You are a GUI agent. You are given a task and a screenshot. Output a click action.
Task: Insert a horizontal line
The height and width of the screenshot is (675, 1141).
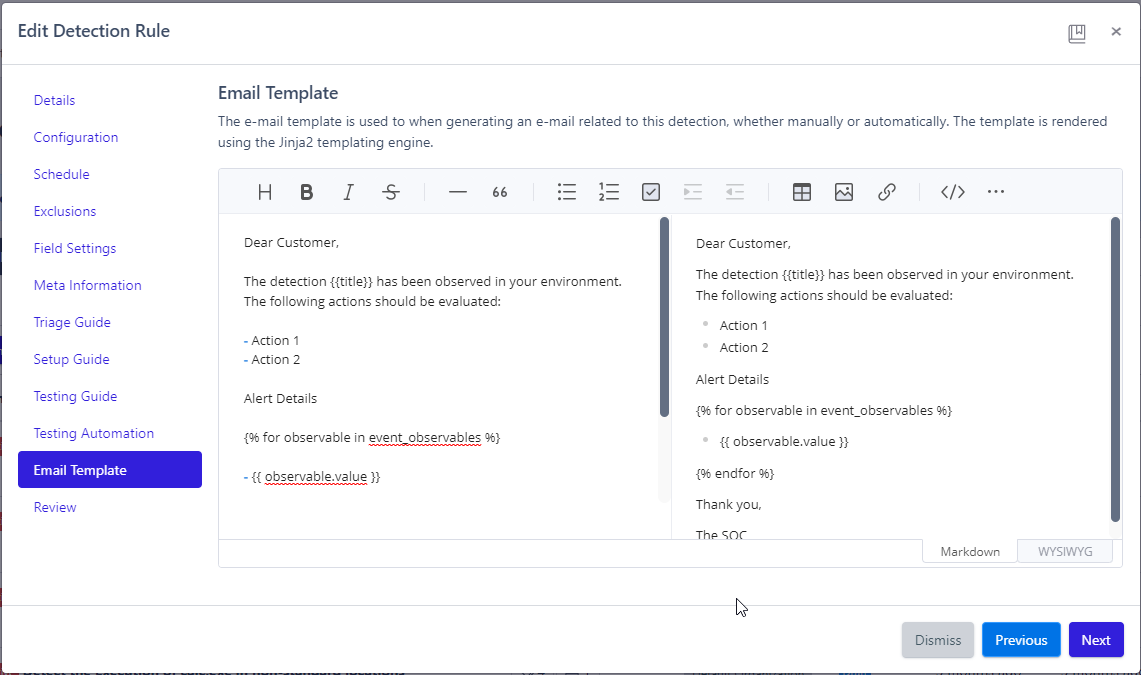click(458, 192)
